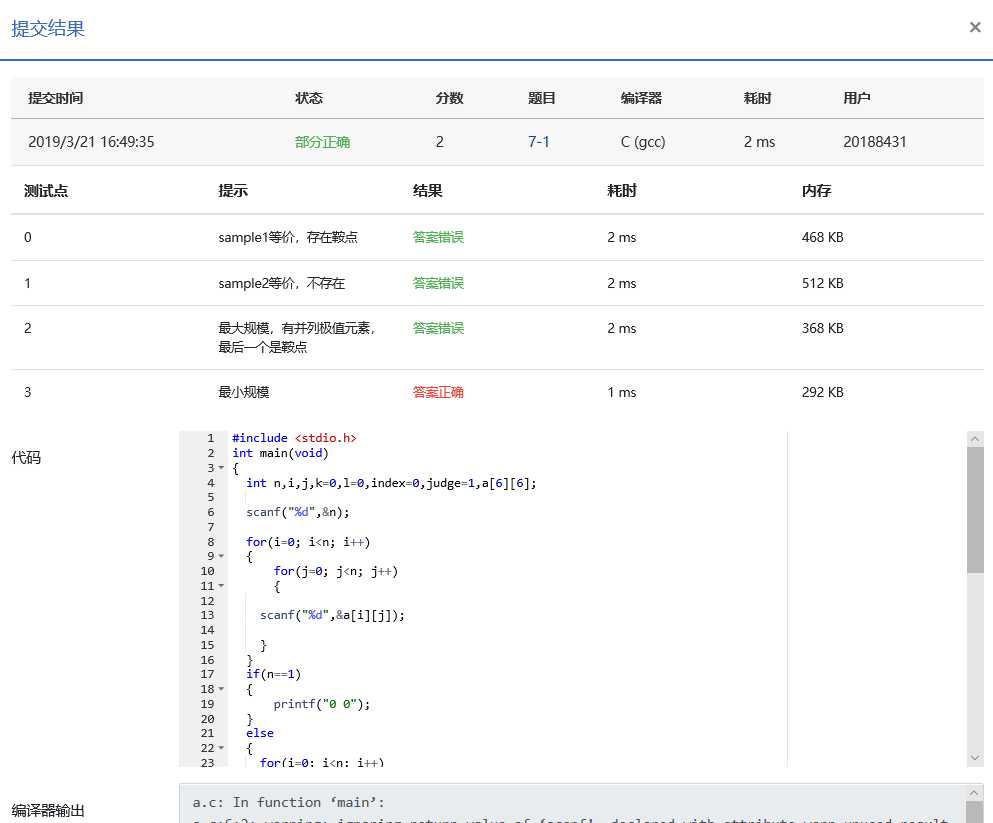Click hint sample1等价，存在鞍点

click(x=288, y=237)
